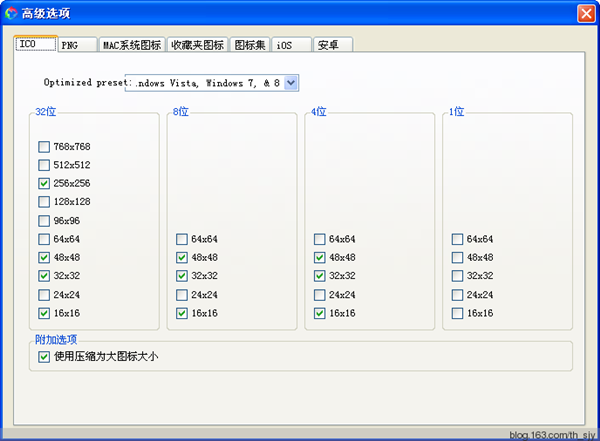Screen dimensions: 600x441
Task: Enable the 768x768 checkbox in 32位
Action: pyautogui.click(x=44, y=147)
